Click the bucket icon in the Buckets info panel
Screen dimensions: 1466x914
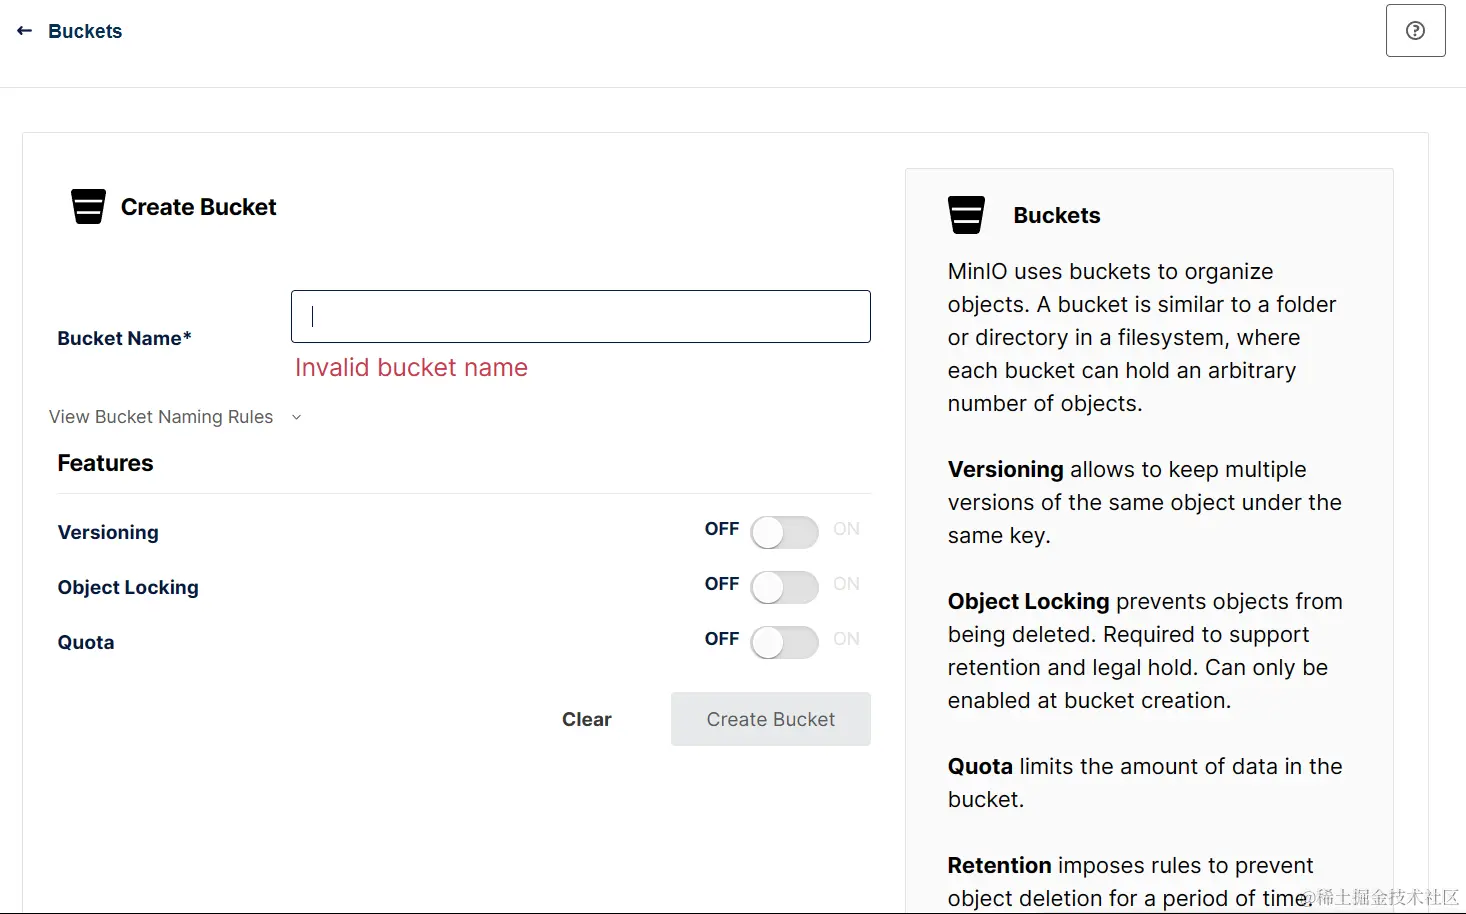[x=966, y=215]
